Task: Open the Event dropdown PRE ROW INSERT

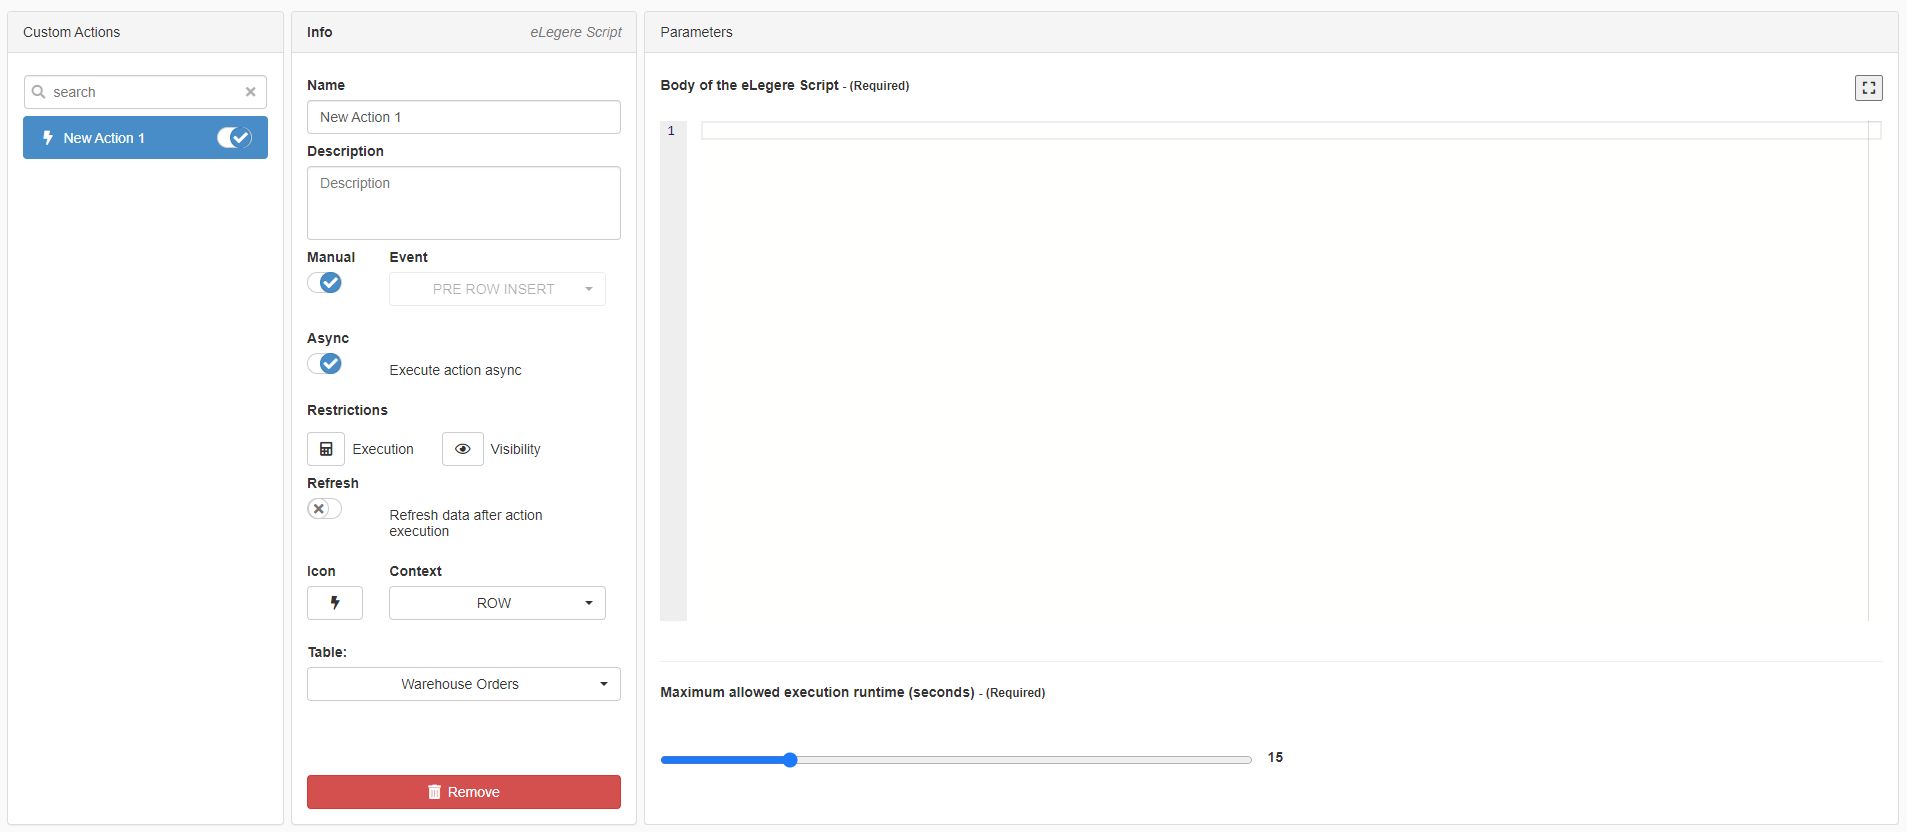Action: [497, 289]
